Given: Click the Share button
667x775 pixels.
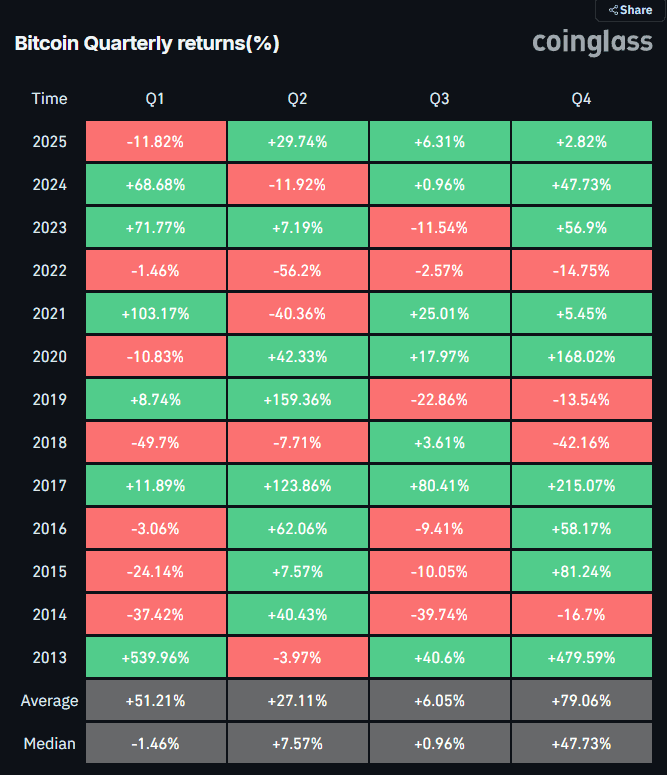Looking at the screenshot, I should tap(630, 10).
